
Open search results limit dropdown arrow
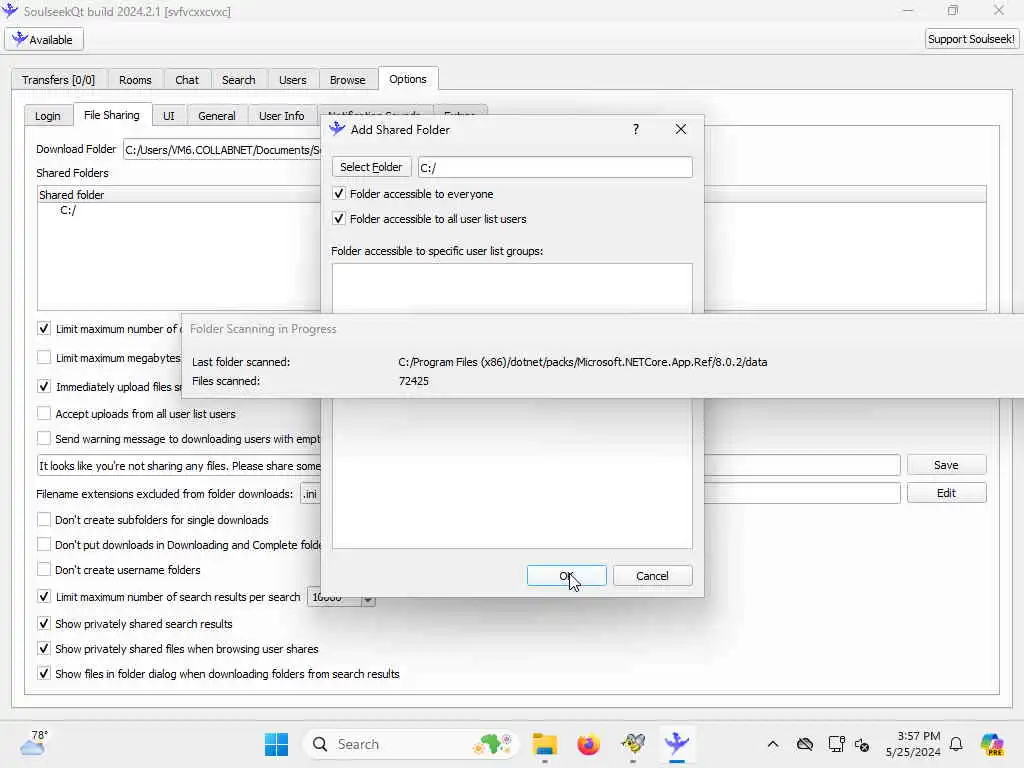coord(368,600)
